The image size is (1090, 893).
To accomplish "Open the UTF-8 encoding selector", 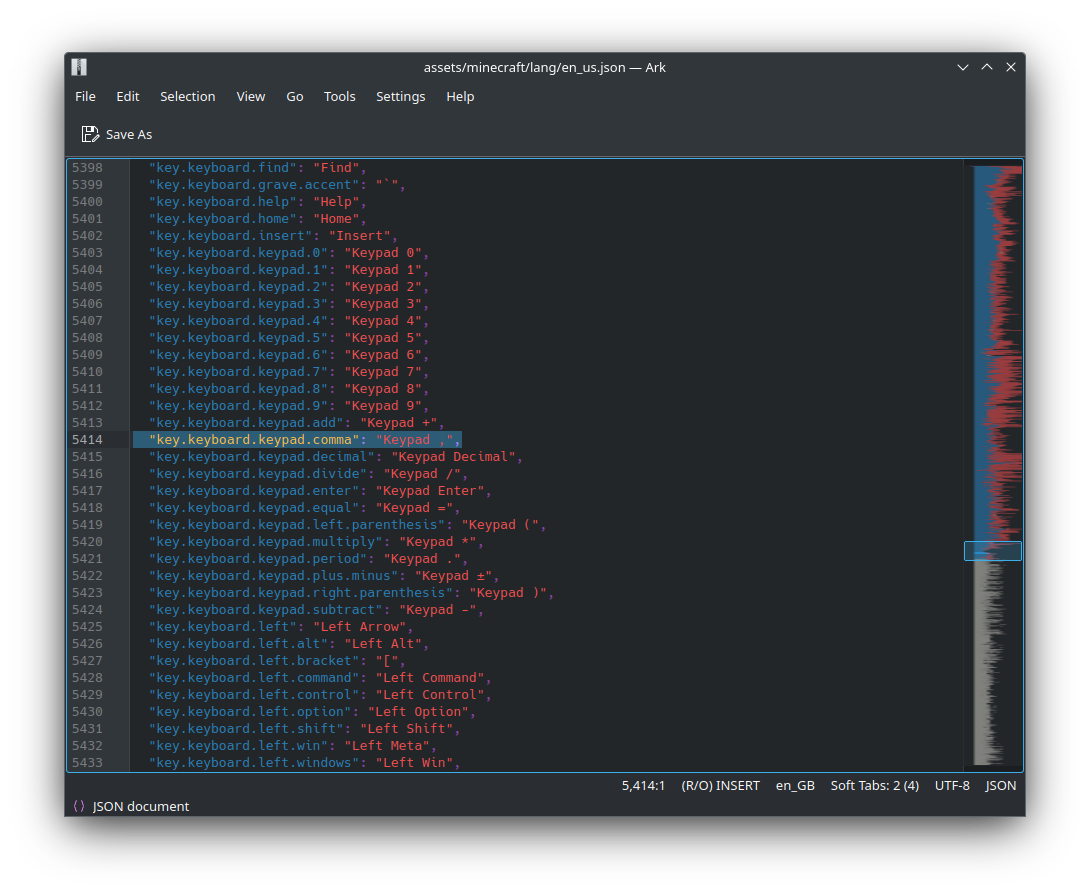I will point(952,785).
